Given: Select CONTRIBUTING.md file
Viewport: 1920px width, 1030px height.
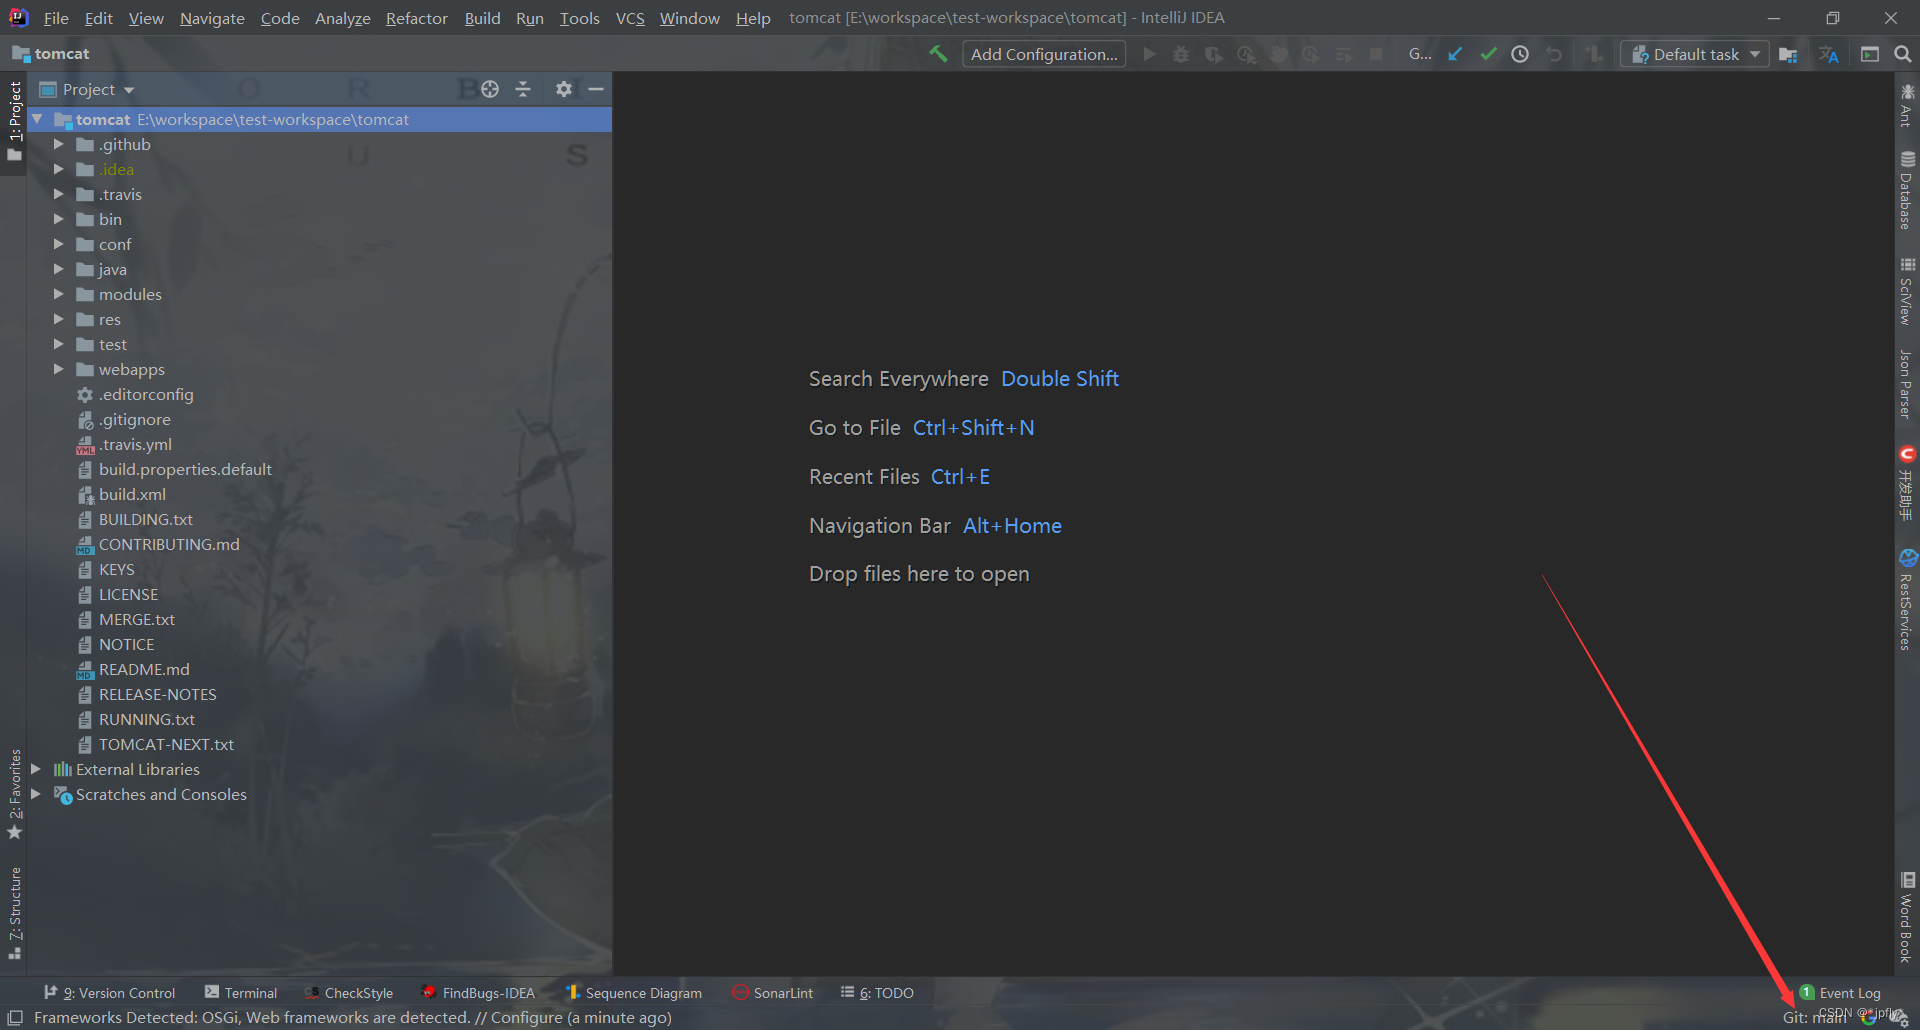Looking at the screenshot, I should point(169,544).
